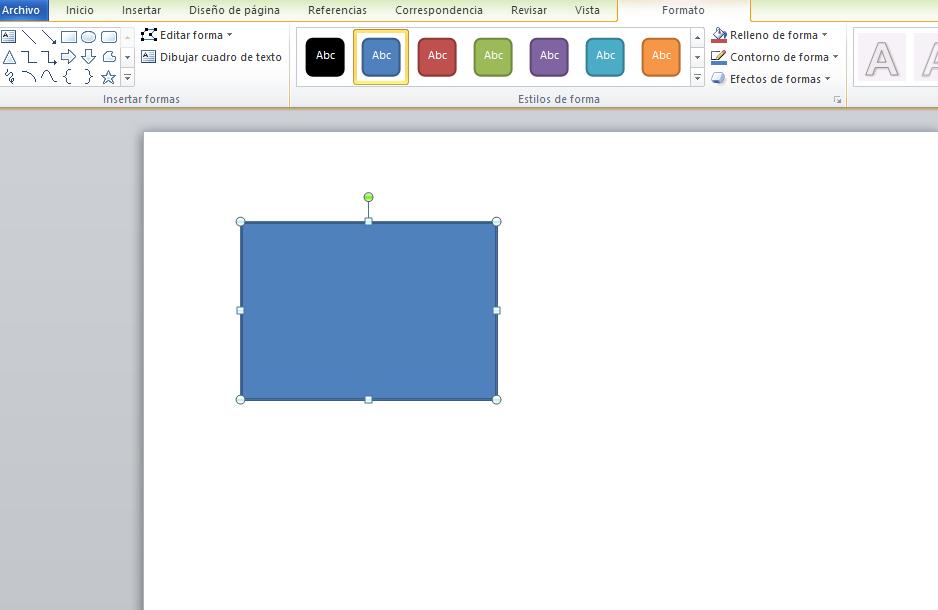Choose the rounded rectangle shape
Viewport: 938px width, 610px height.
pyautogui.click(x=109, y=37)
